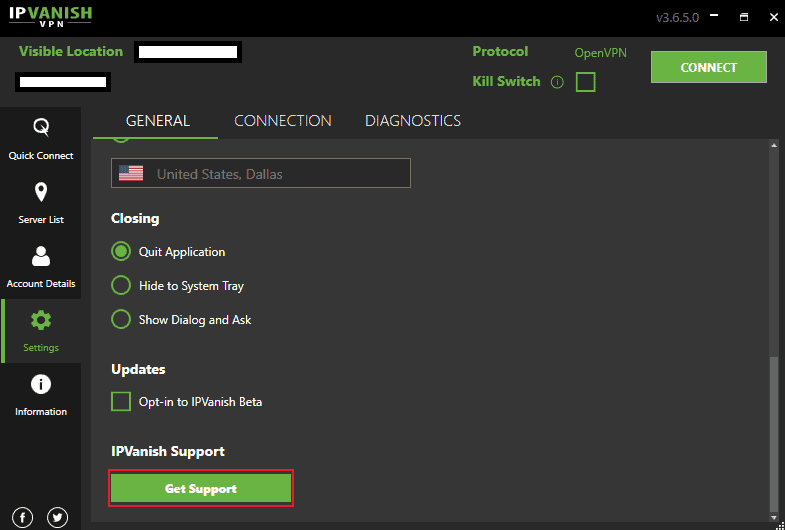
Task: Open the United States, Dallas location dropdown
Action: 261,173
